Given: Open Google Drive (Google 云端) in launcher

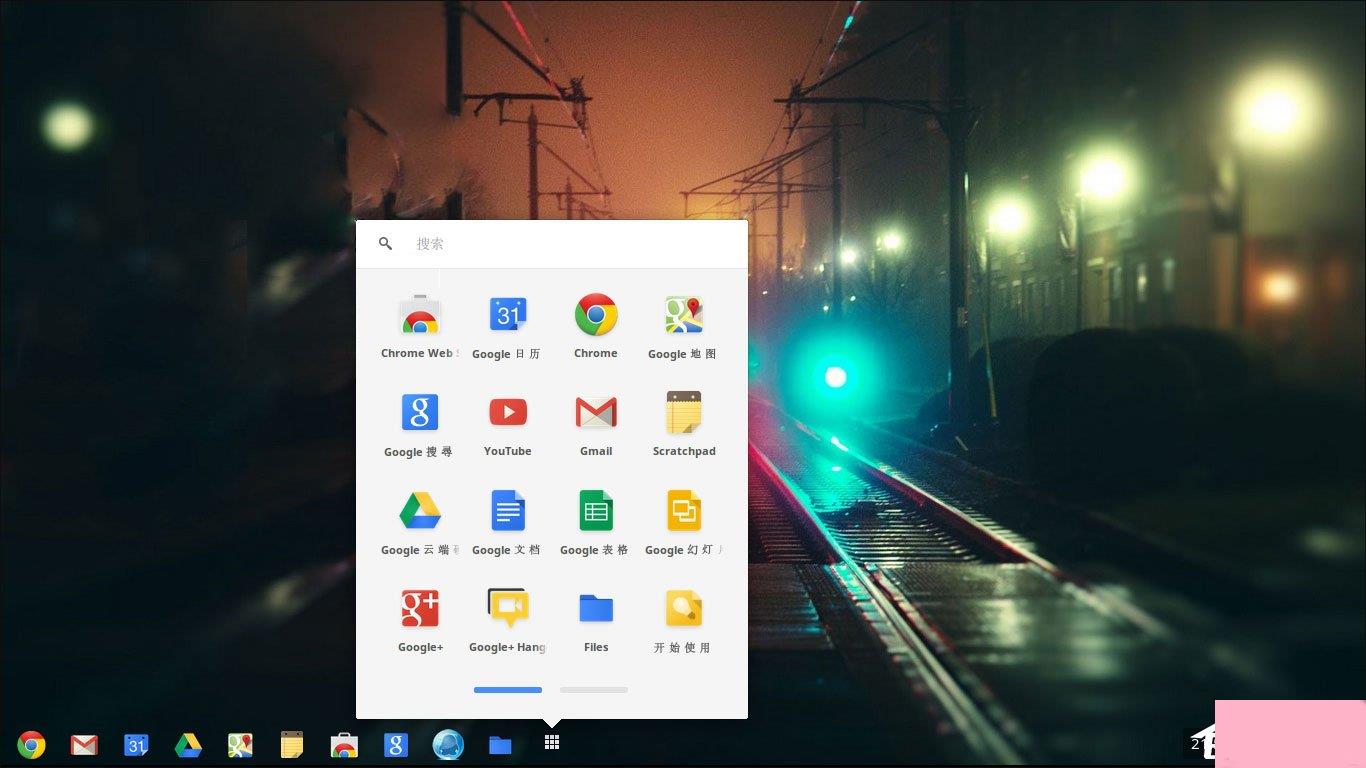Looking at the screenshot, I should pos(420,522).
